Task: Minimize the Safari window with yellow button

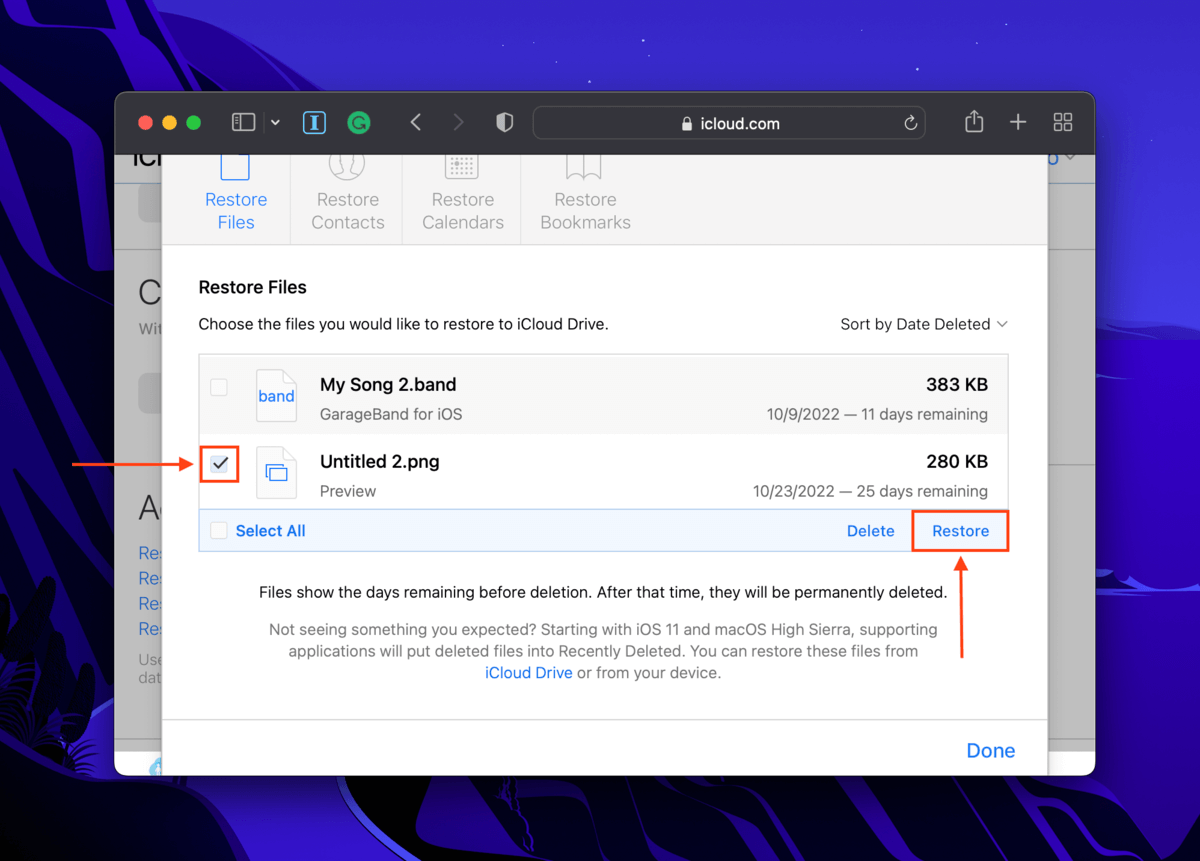Action: 169,123
